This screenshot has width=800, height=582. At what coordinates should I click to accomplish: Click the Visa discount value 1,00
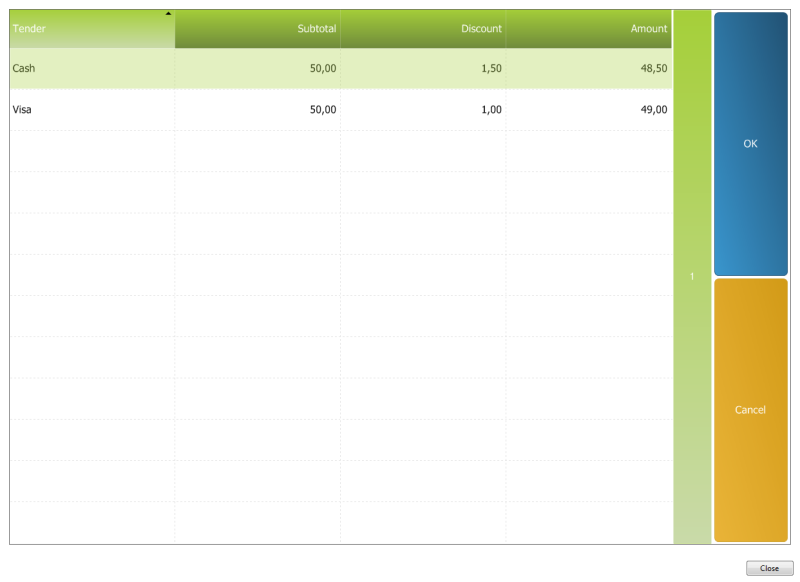click(488, 110)
